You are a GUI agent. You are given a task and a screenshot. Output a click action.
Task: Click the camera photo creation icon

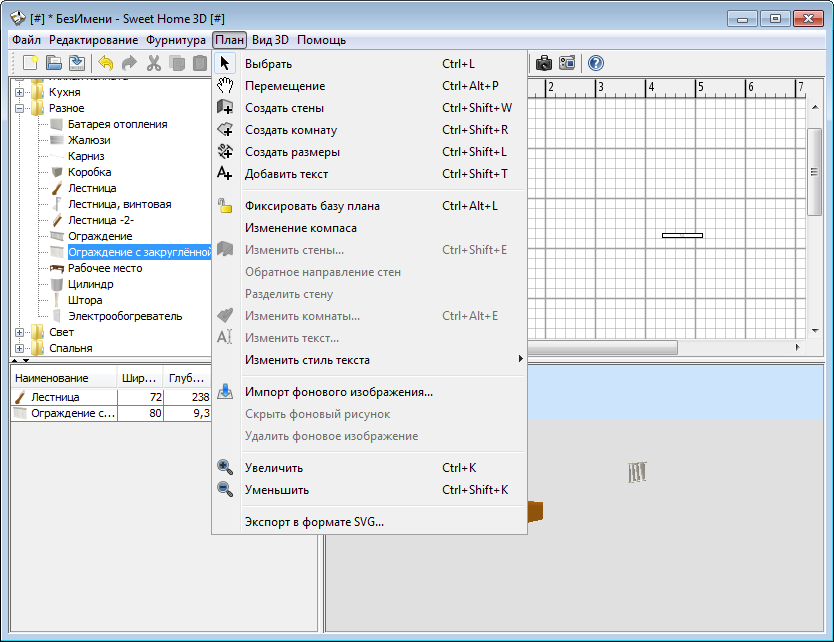[544, 63]
